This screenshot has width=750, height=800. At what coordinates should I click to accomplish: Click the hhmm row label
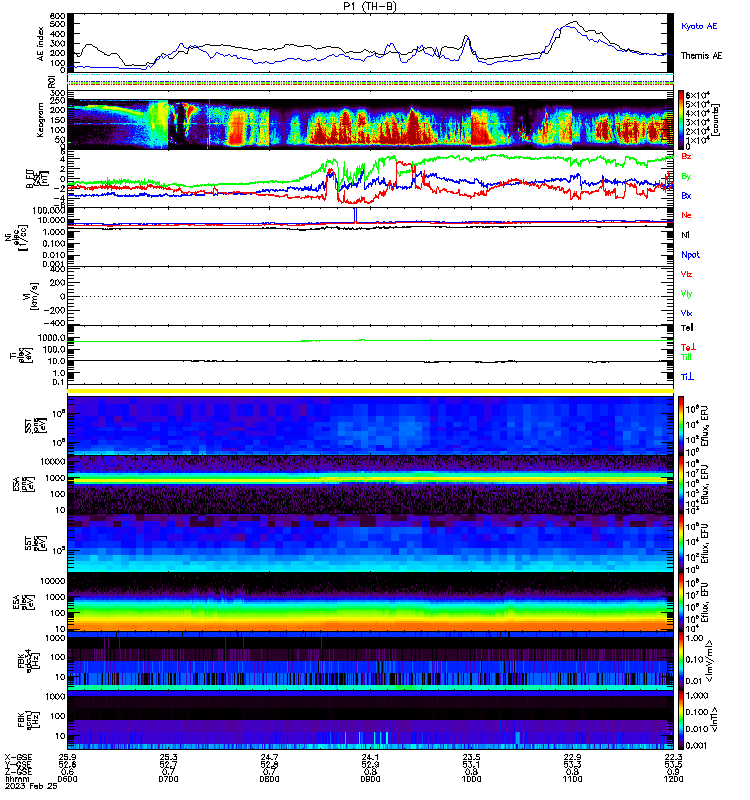16,779
